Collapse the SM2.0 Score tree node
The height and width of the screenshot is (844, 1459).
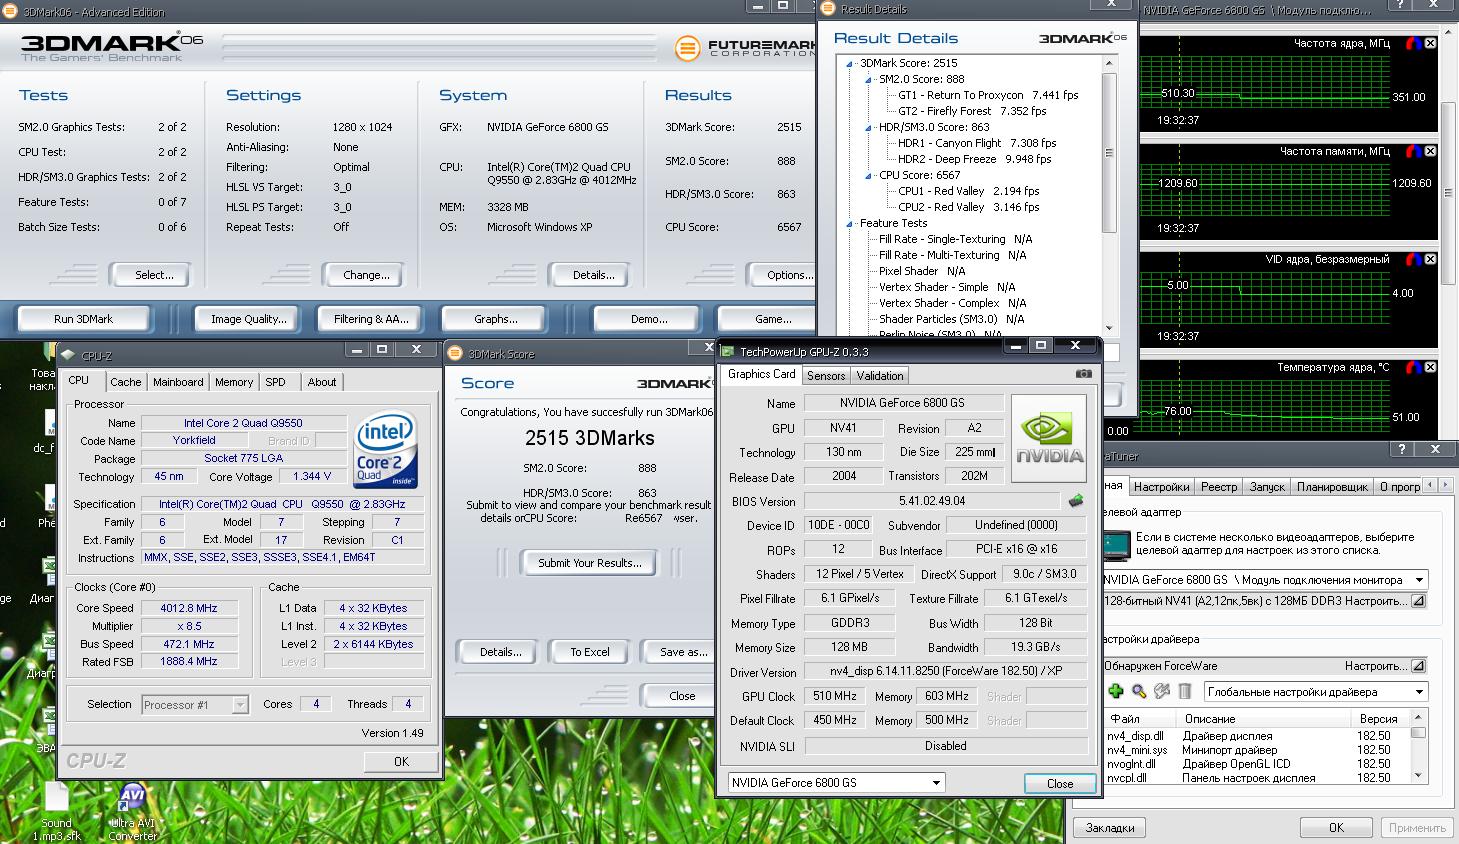click(x=869, y=79)
